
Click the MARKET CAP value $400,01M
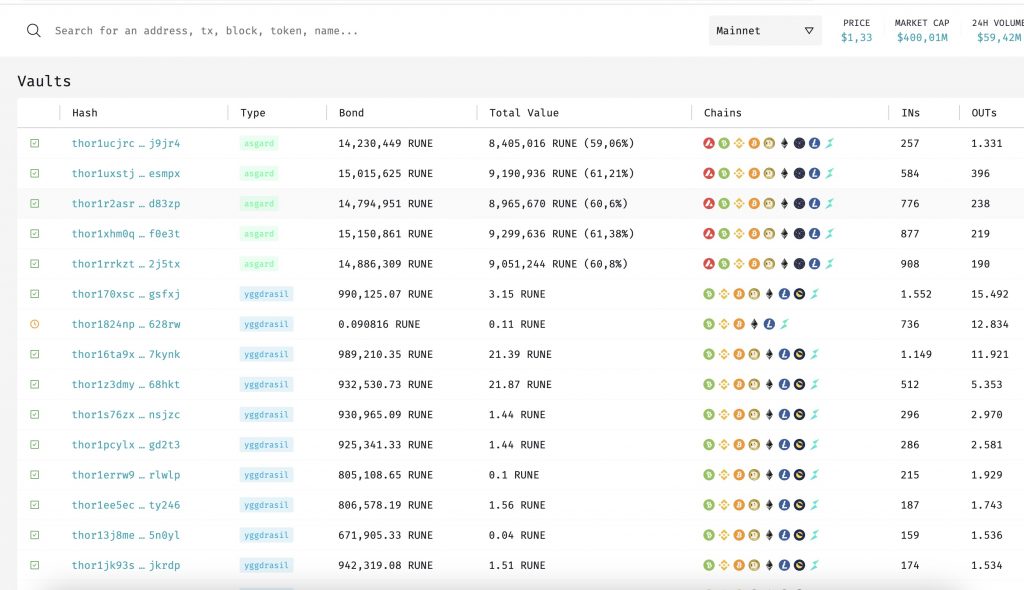[x=922, y=37]
